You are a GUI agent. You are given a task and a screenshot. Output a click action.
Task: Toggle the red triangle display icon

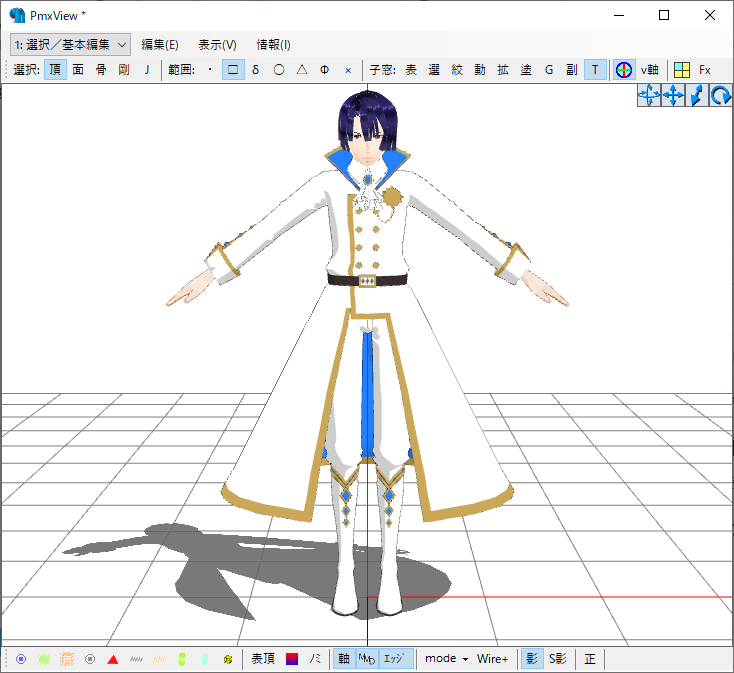[113, 659]
